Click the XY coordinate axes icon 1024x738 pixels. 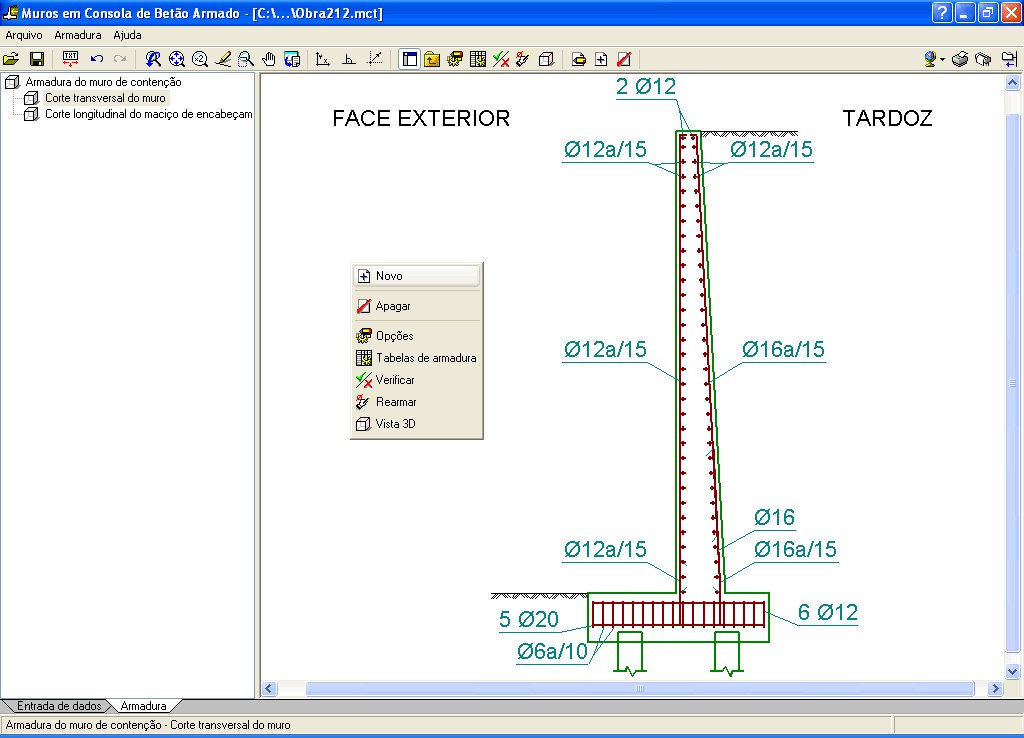[323, 59]
